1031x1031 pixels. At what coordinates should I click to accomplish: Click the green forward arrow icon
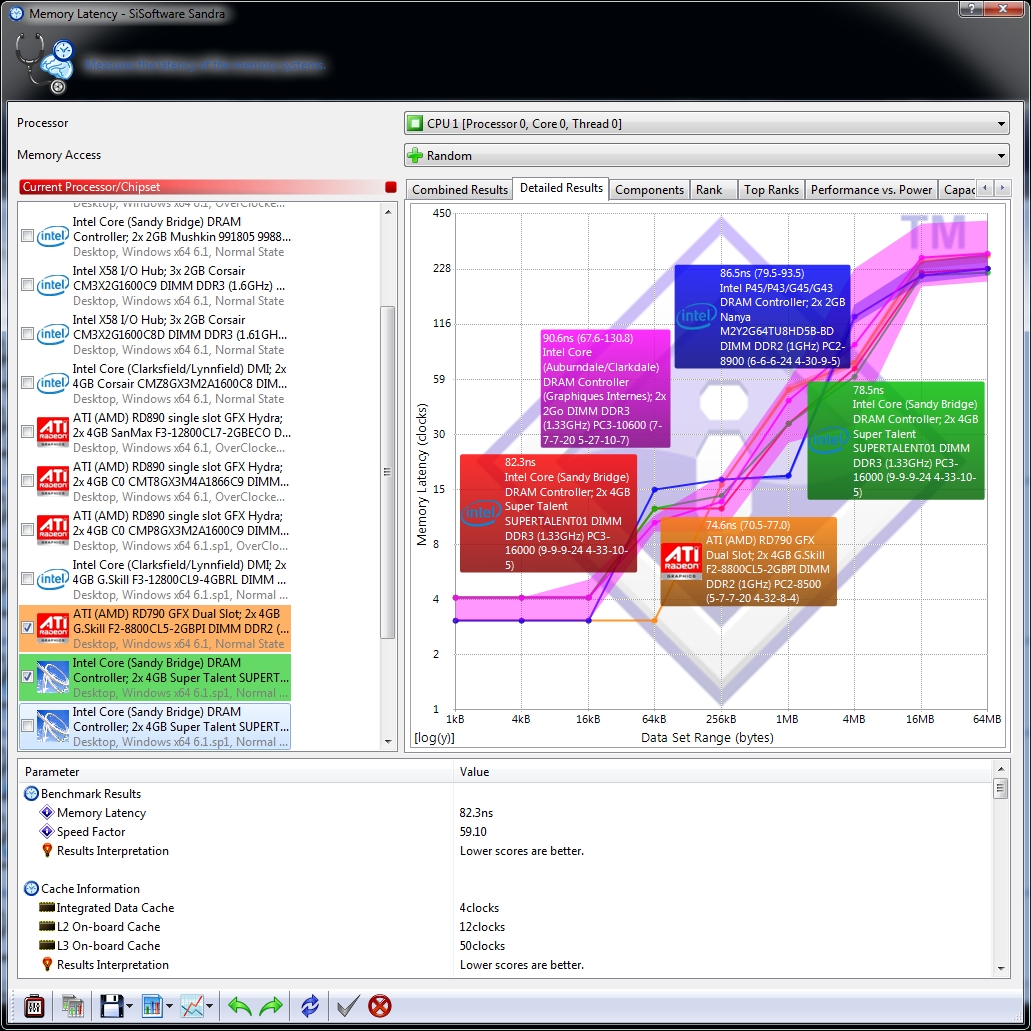pos(271,1006)
